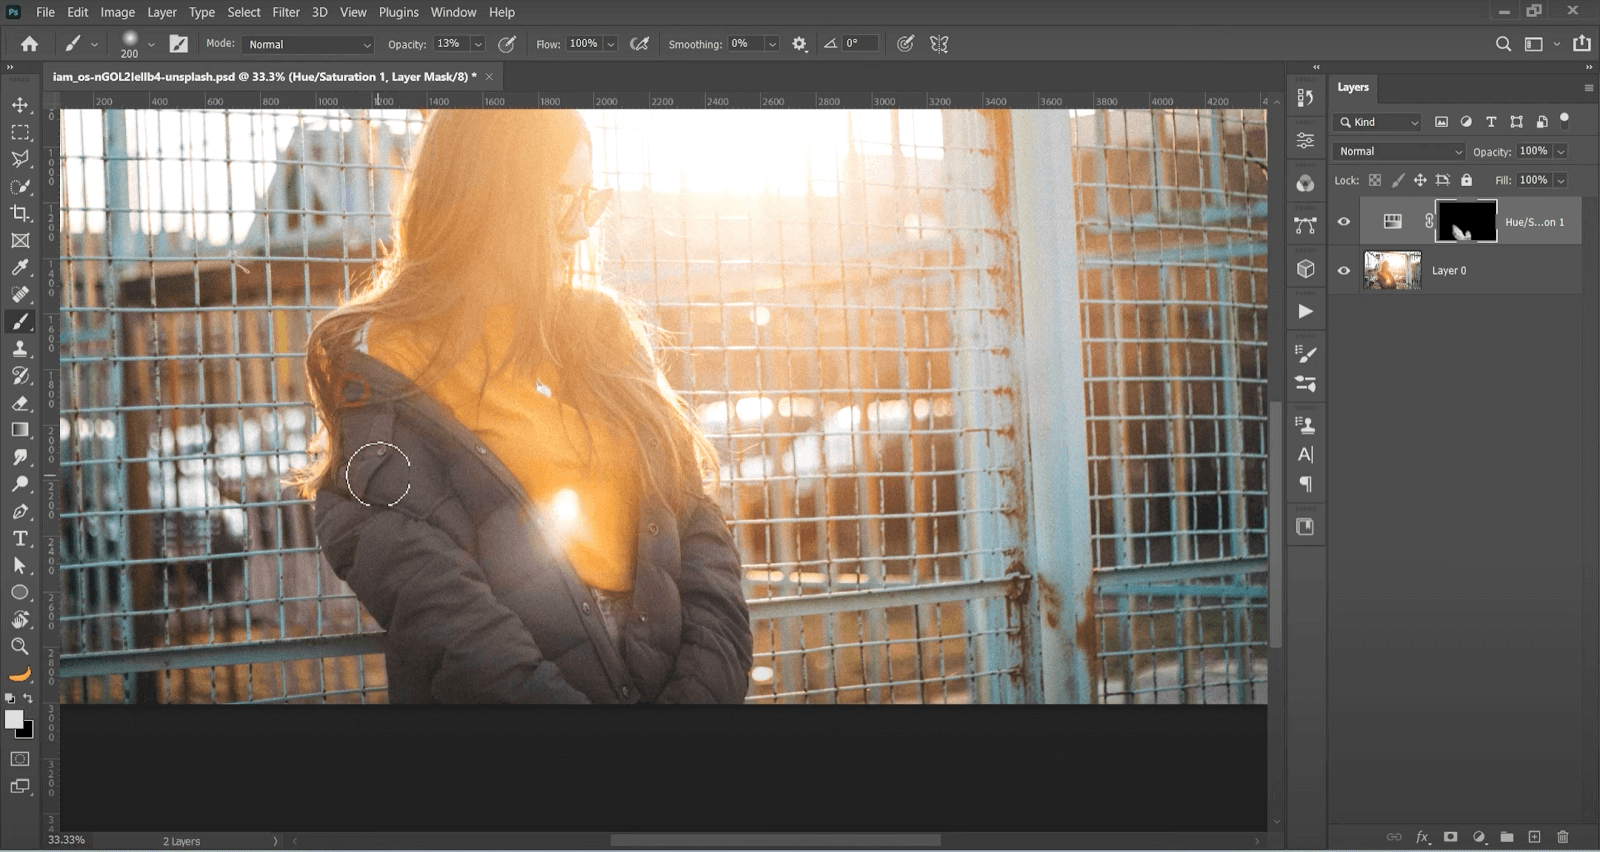Open the Plugins menu
Image resolution: width=1600 pixels, height=852 pixels.
click(398, 12)
